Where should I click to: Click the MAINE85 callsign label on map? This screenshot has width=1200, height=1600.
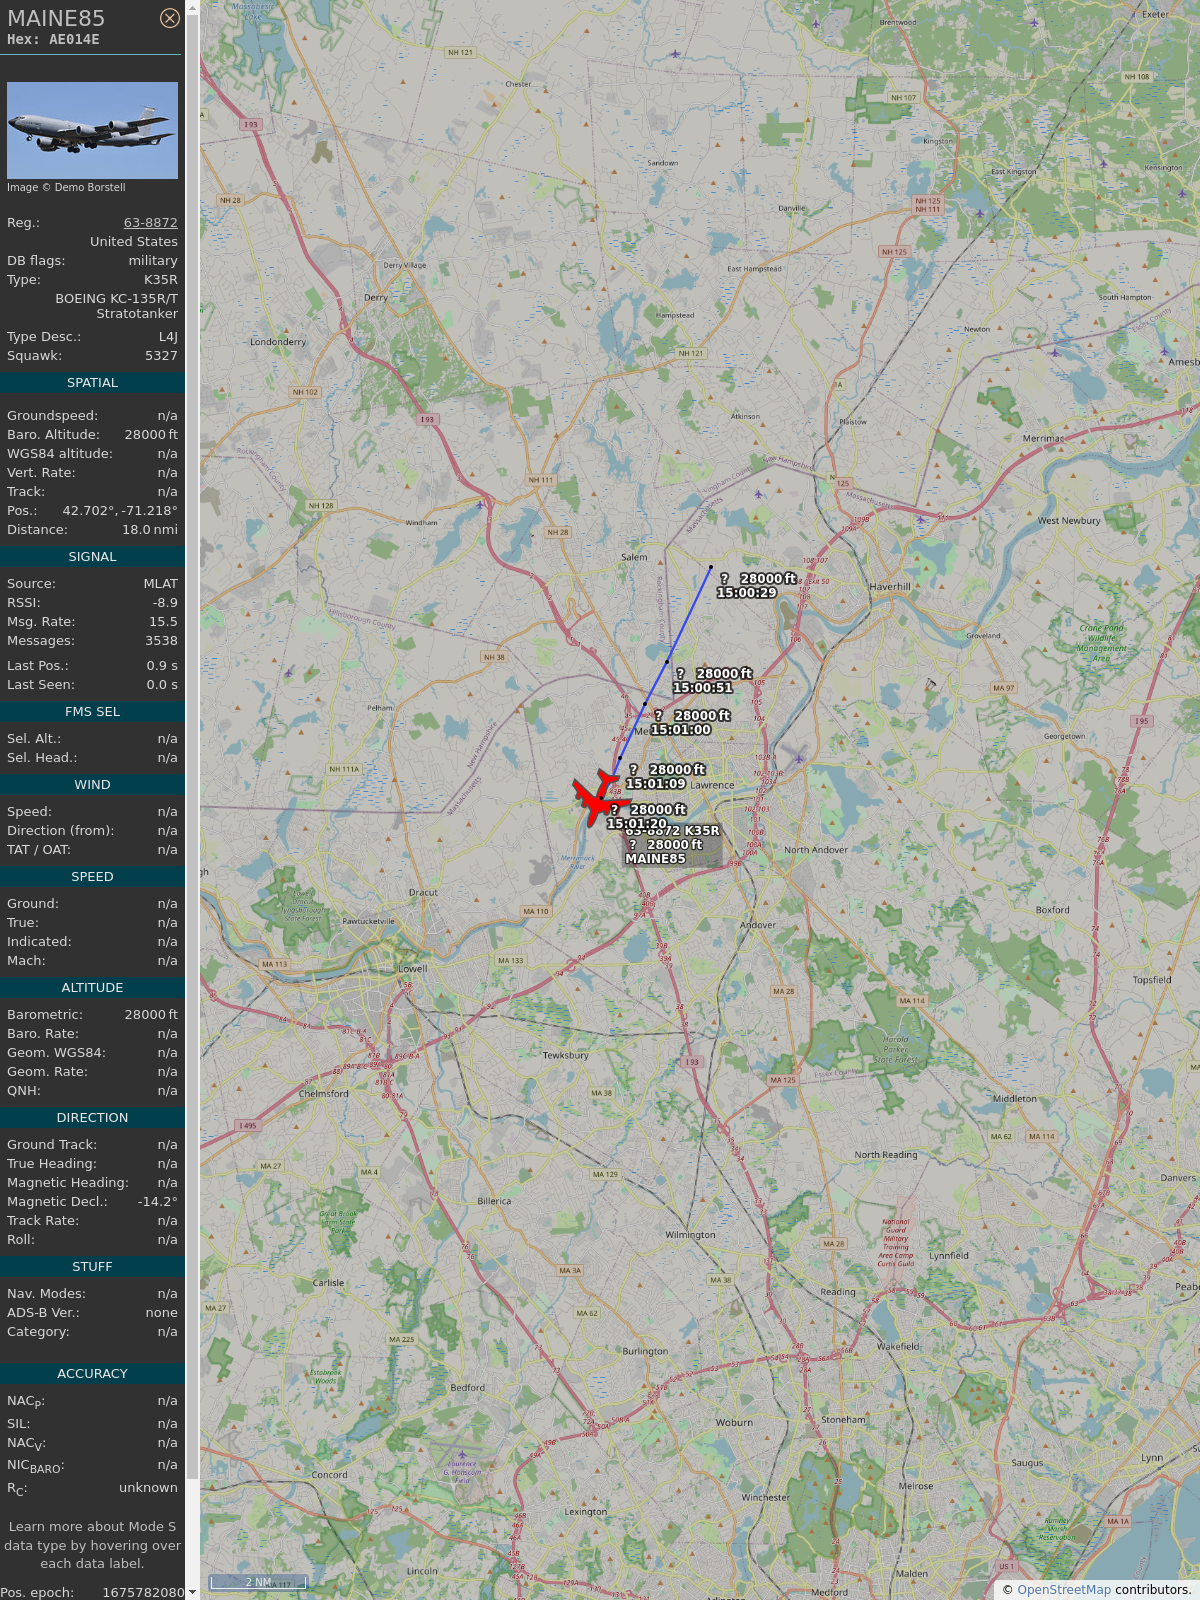pos(655,858)
